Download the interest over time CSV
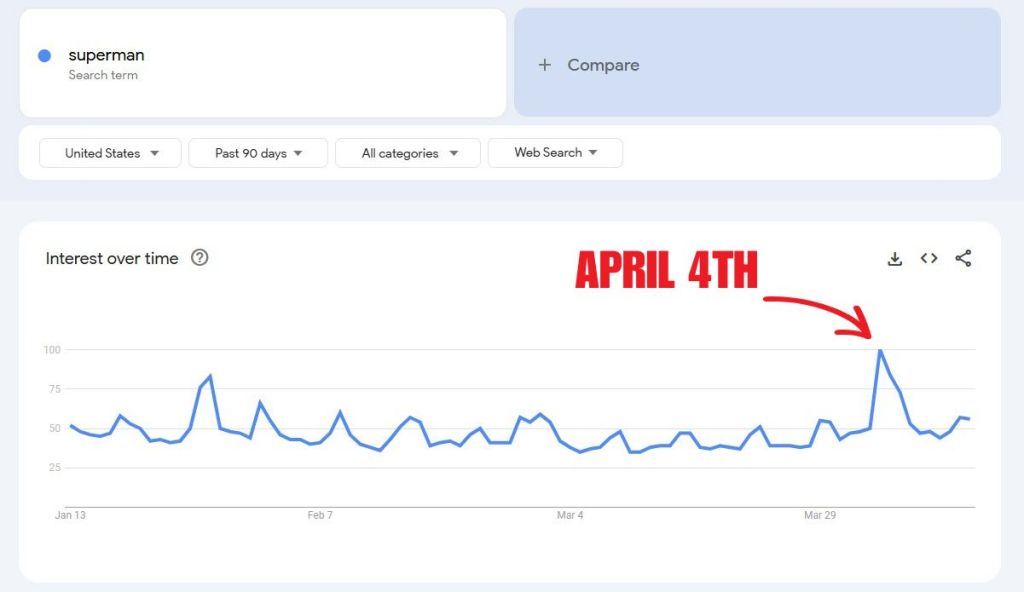Screen dimensions: 1024x592 click(x=895, y=259)
